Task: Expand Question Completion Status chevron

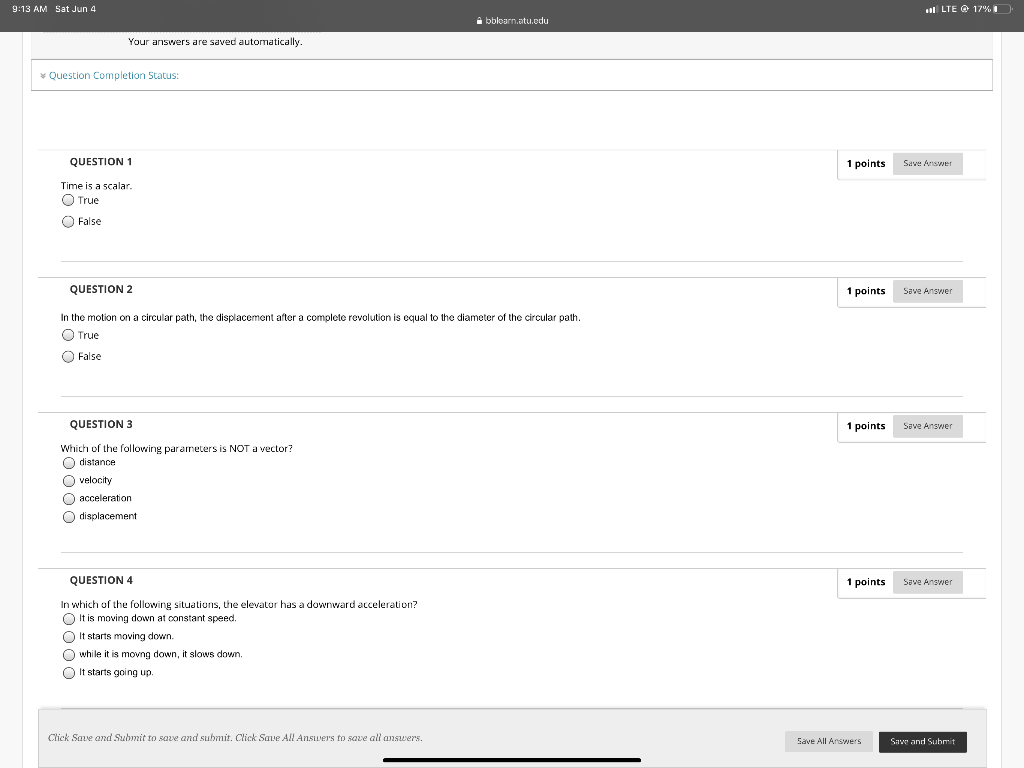Action: [43, 76]
